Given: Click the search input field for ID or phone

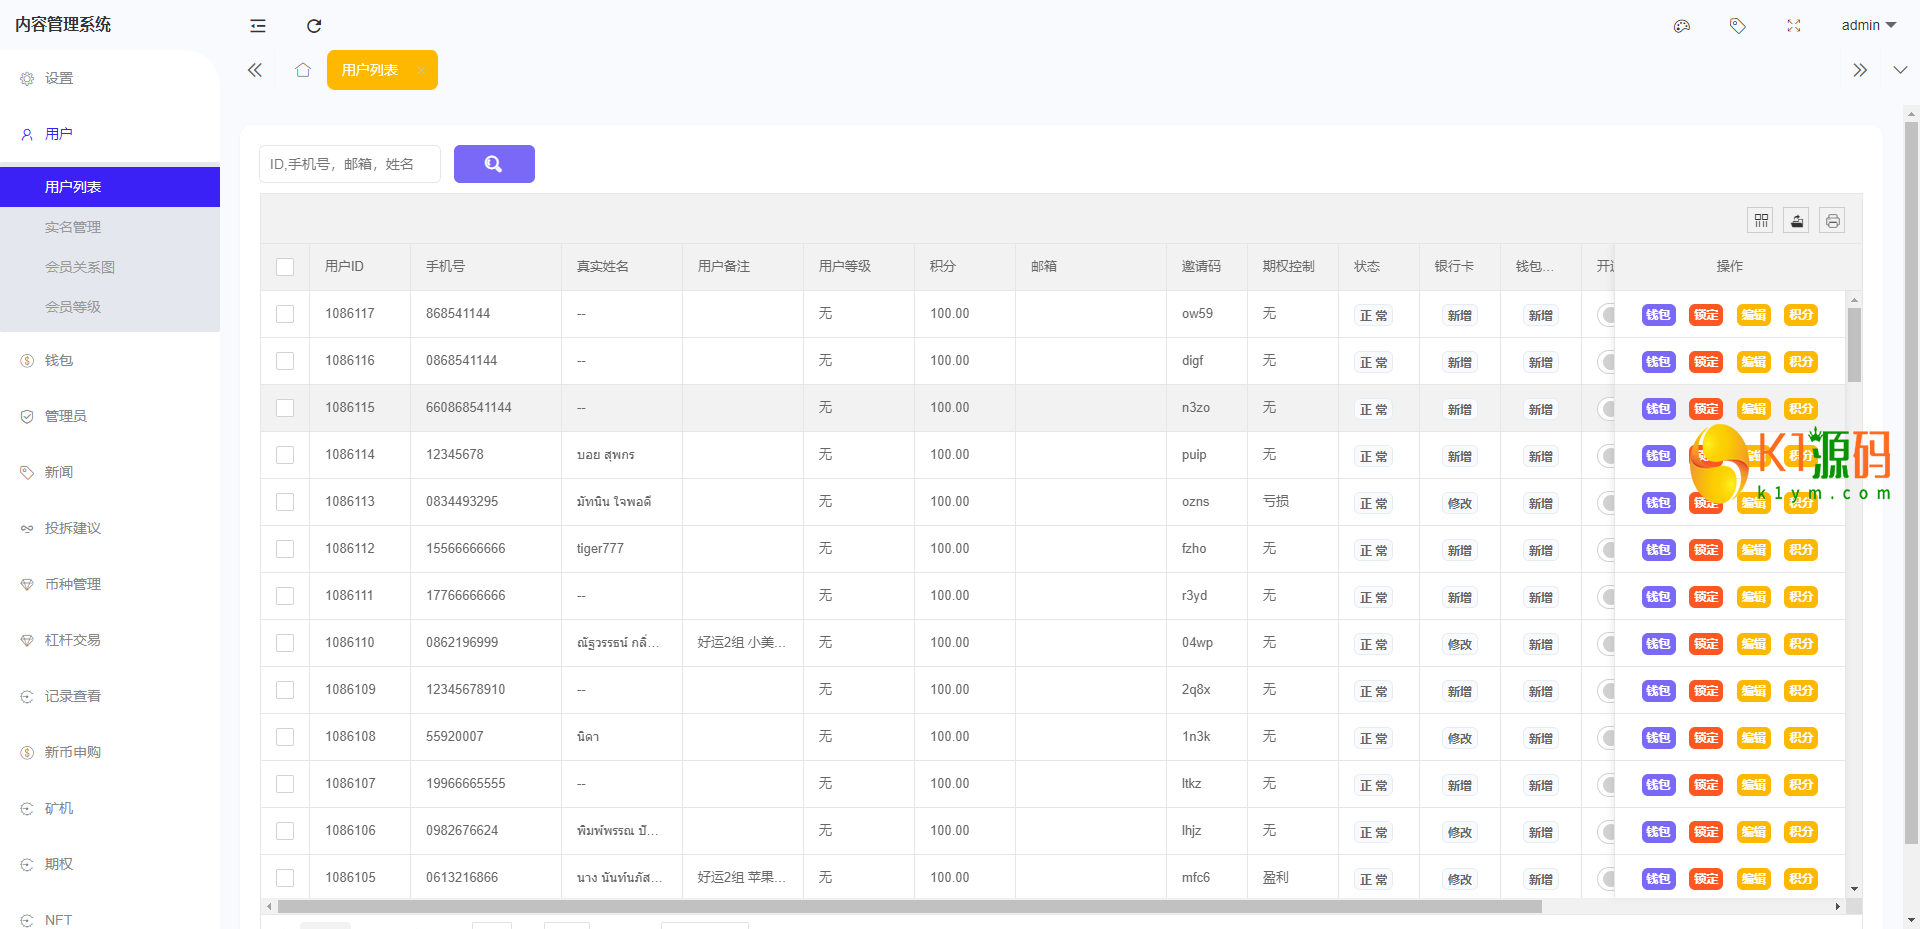Looking at the screenshot, I should coord(350,164).
